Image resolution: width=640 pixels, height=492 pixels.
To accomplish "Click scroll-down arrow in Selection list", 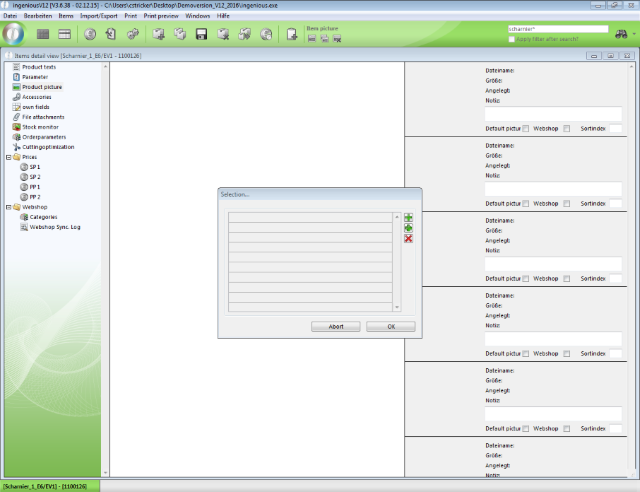I will [397, 307].
